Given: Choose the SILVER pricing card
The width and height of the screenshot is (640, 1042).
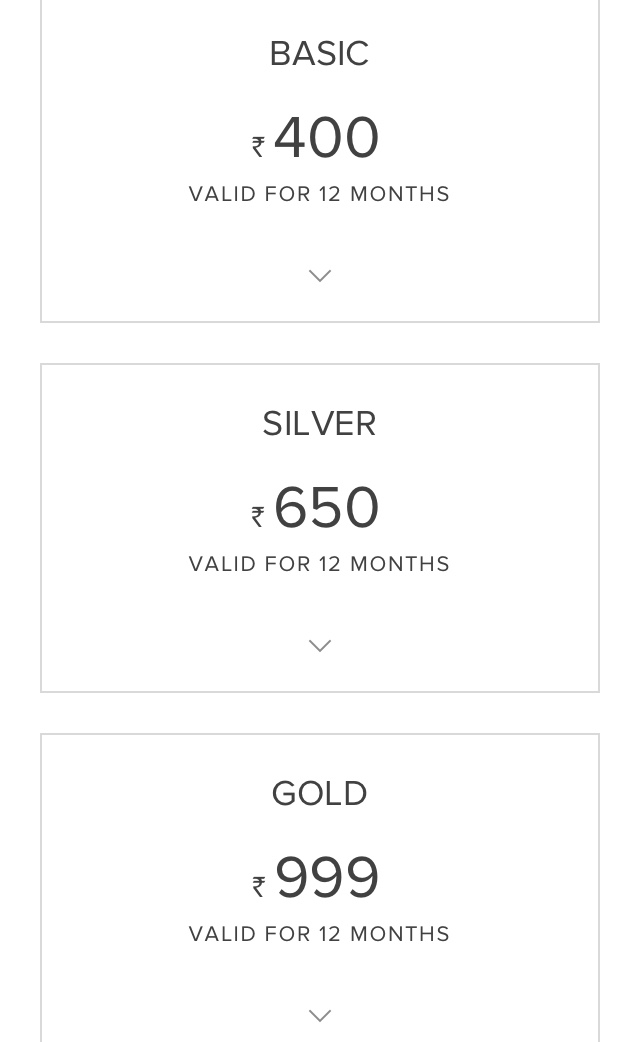Looking at the screenshot, I should pos(320,528).
